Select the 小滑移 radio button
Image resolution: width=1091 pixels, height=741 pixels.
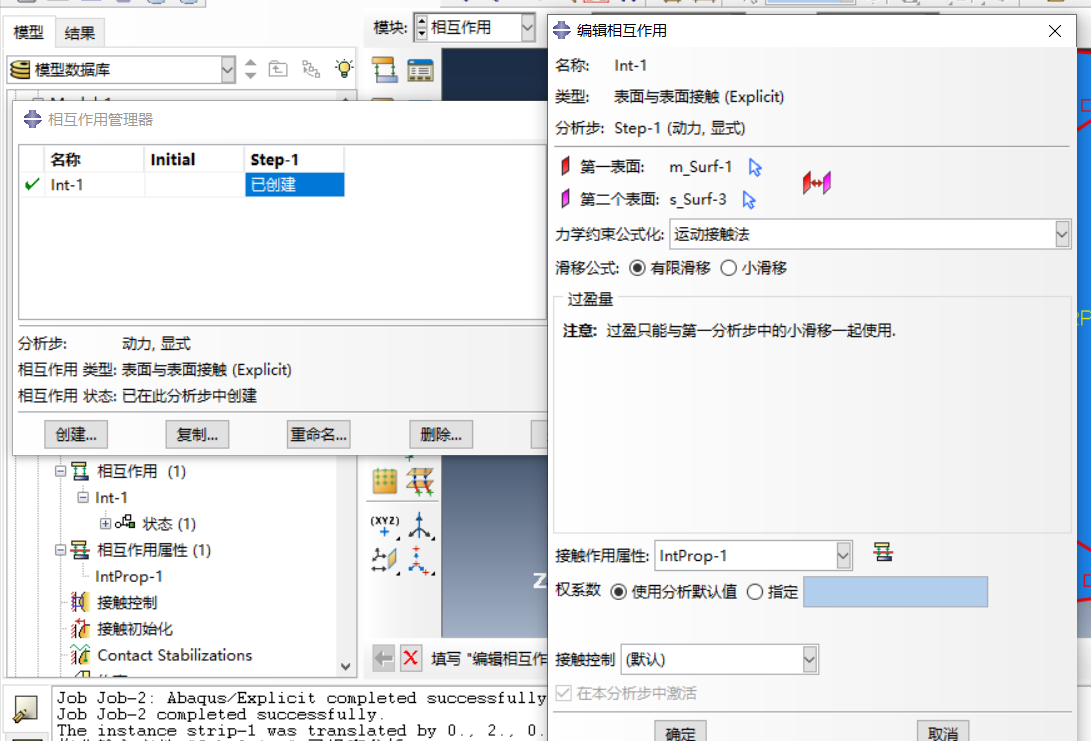coord(728,268)
